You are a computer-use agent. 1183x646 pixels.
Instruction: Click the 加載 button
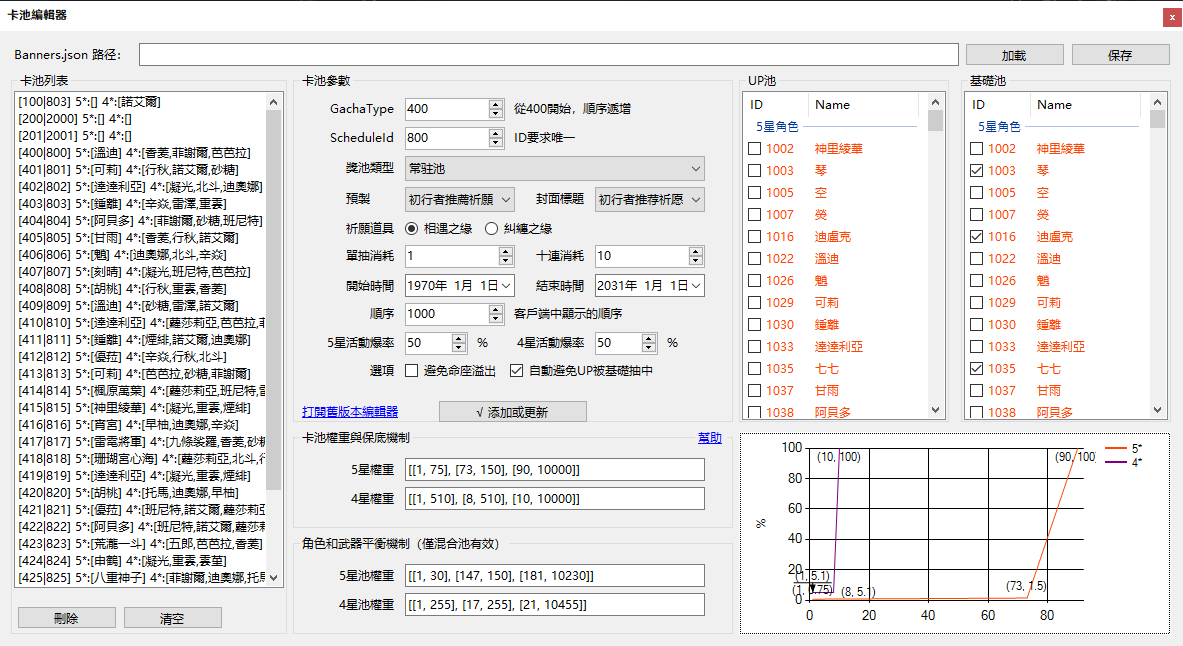coord(1014,55)
